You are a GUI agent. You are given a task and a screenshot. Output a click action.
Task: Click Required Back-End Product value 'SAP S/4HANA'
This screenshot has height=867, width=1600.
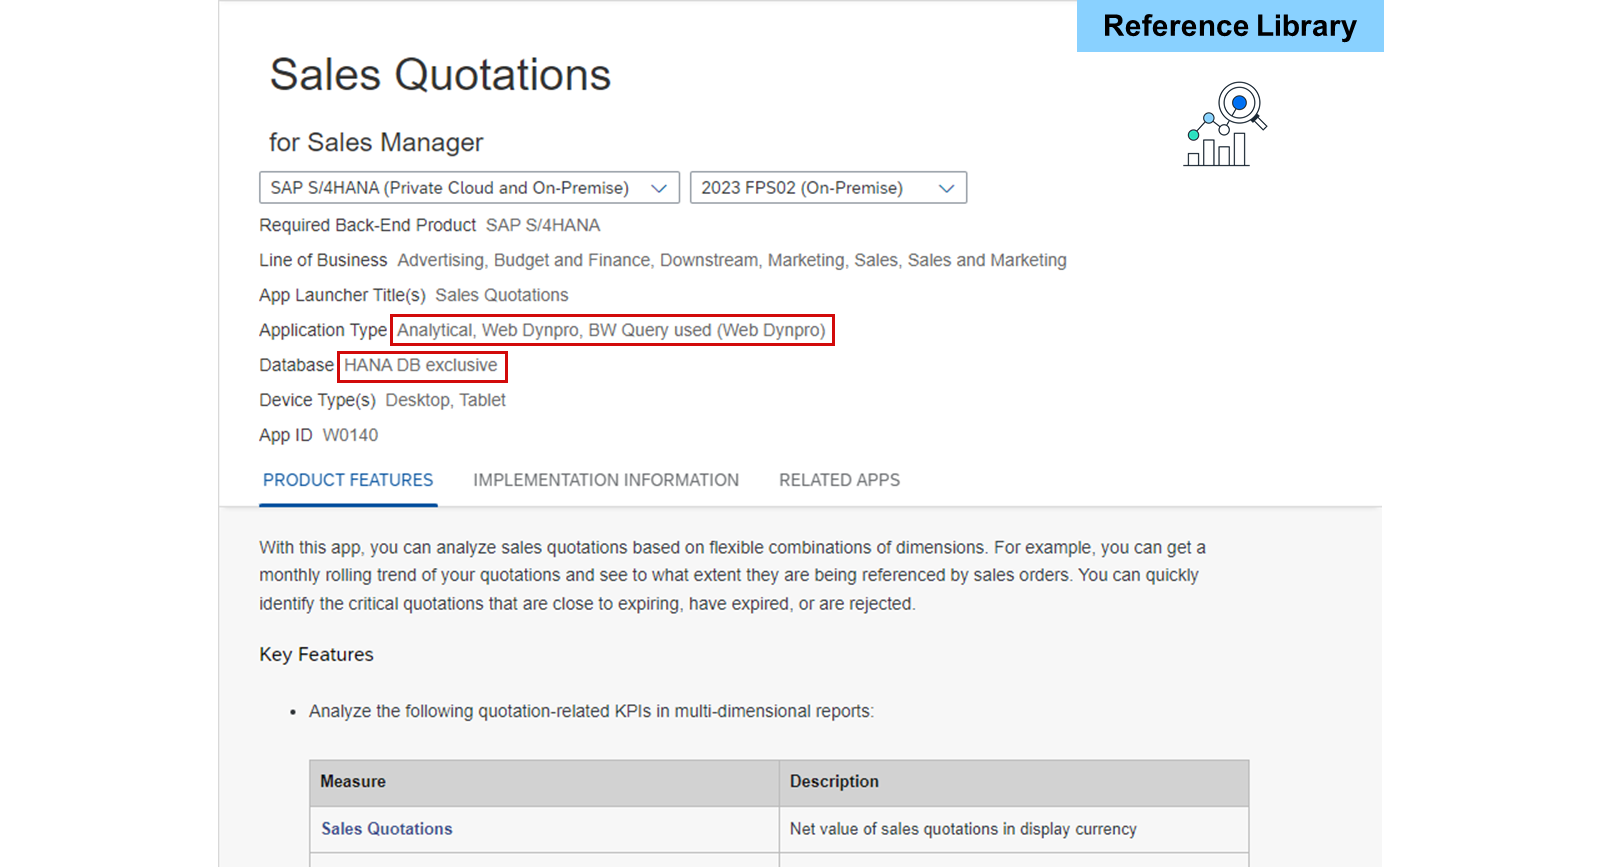tap(543, 226)
